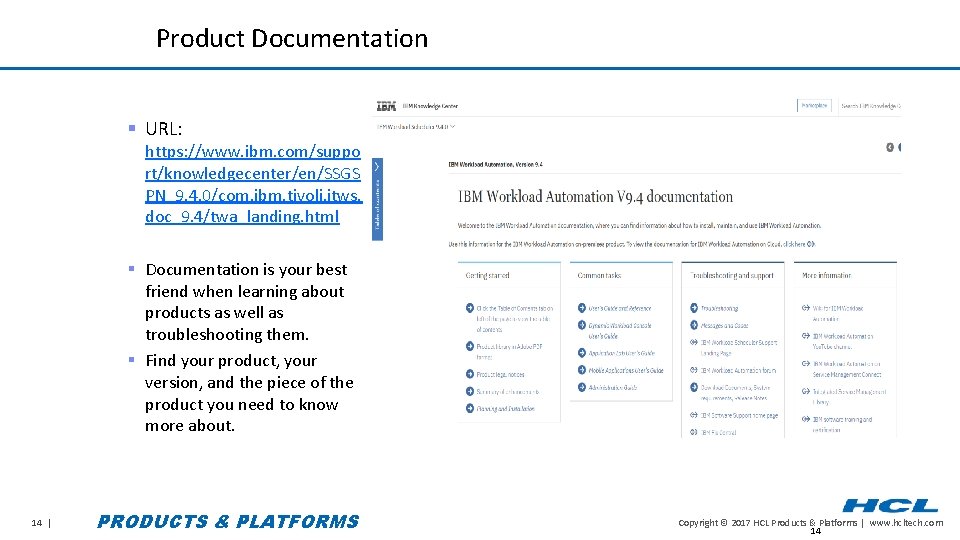Viewport: 960px width, 540px height.
Task: Click external-link icon for IBM software training
Action: point(806,419)
